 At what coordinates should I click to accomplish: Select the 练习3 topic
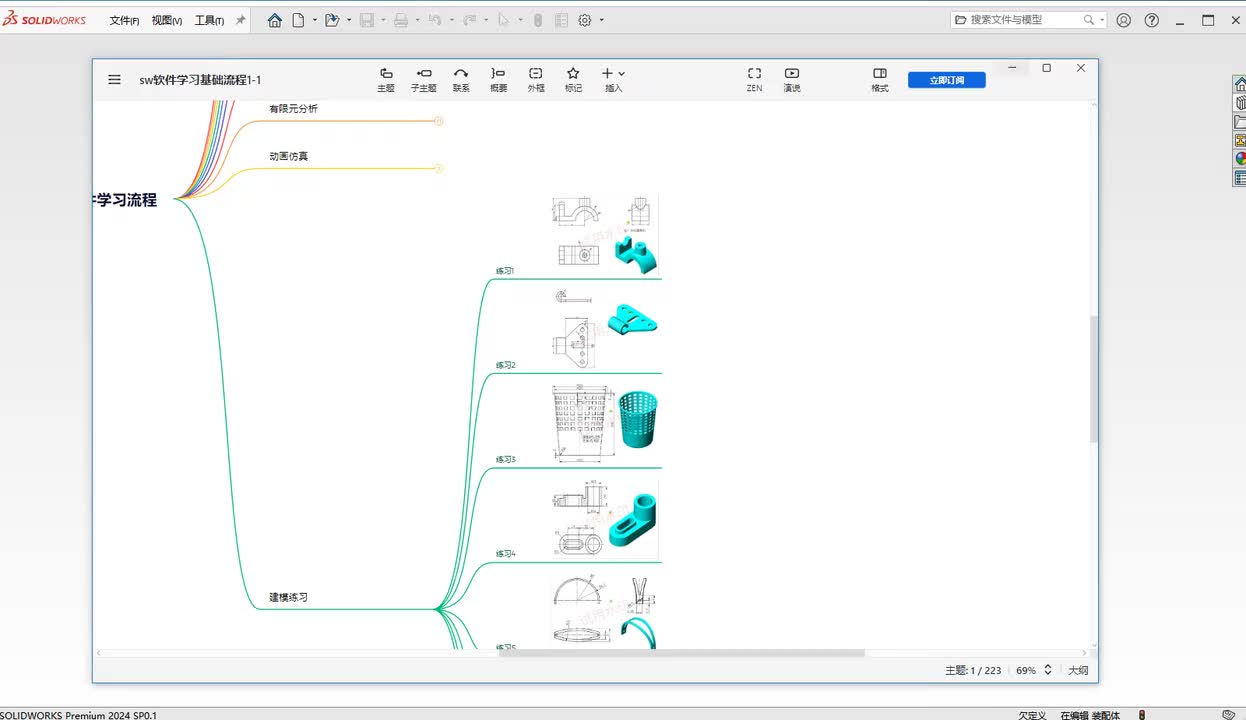pos(505,459)
